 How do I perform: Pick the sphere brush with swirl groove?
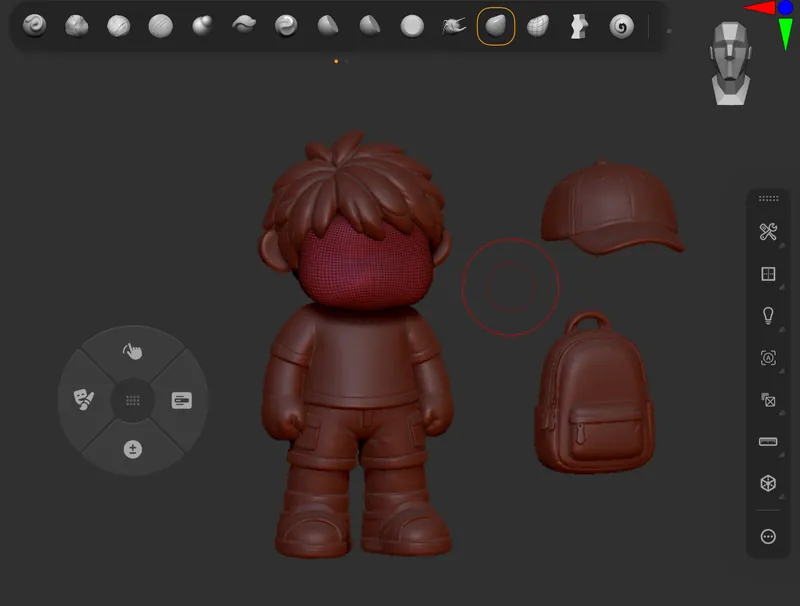286,26
